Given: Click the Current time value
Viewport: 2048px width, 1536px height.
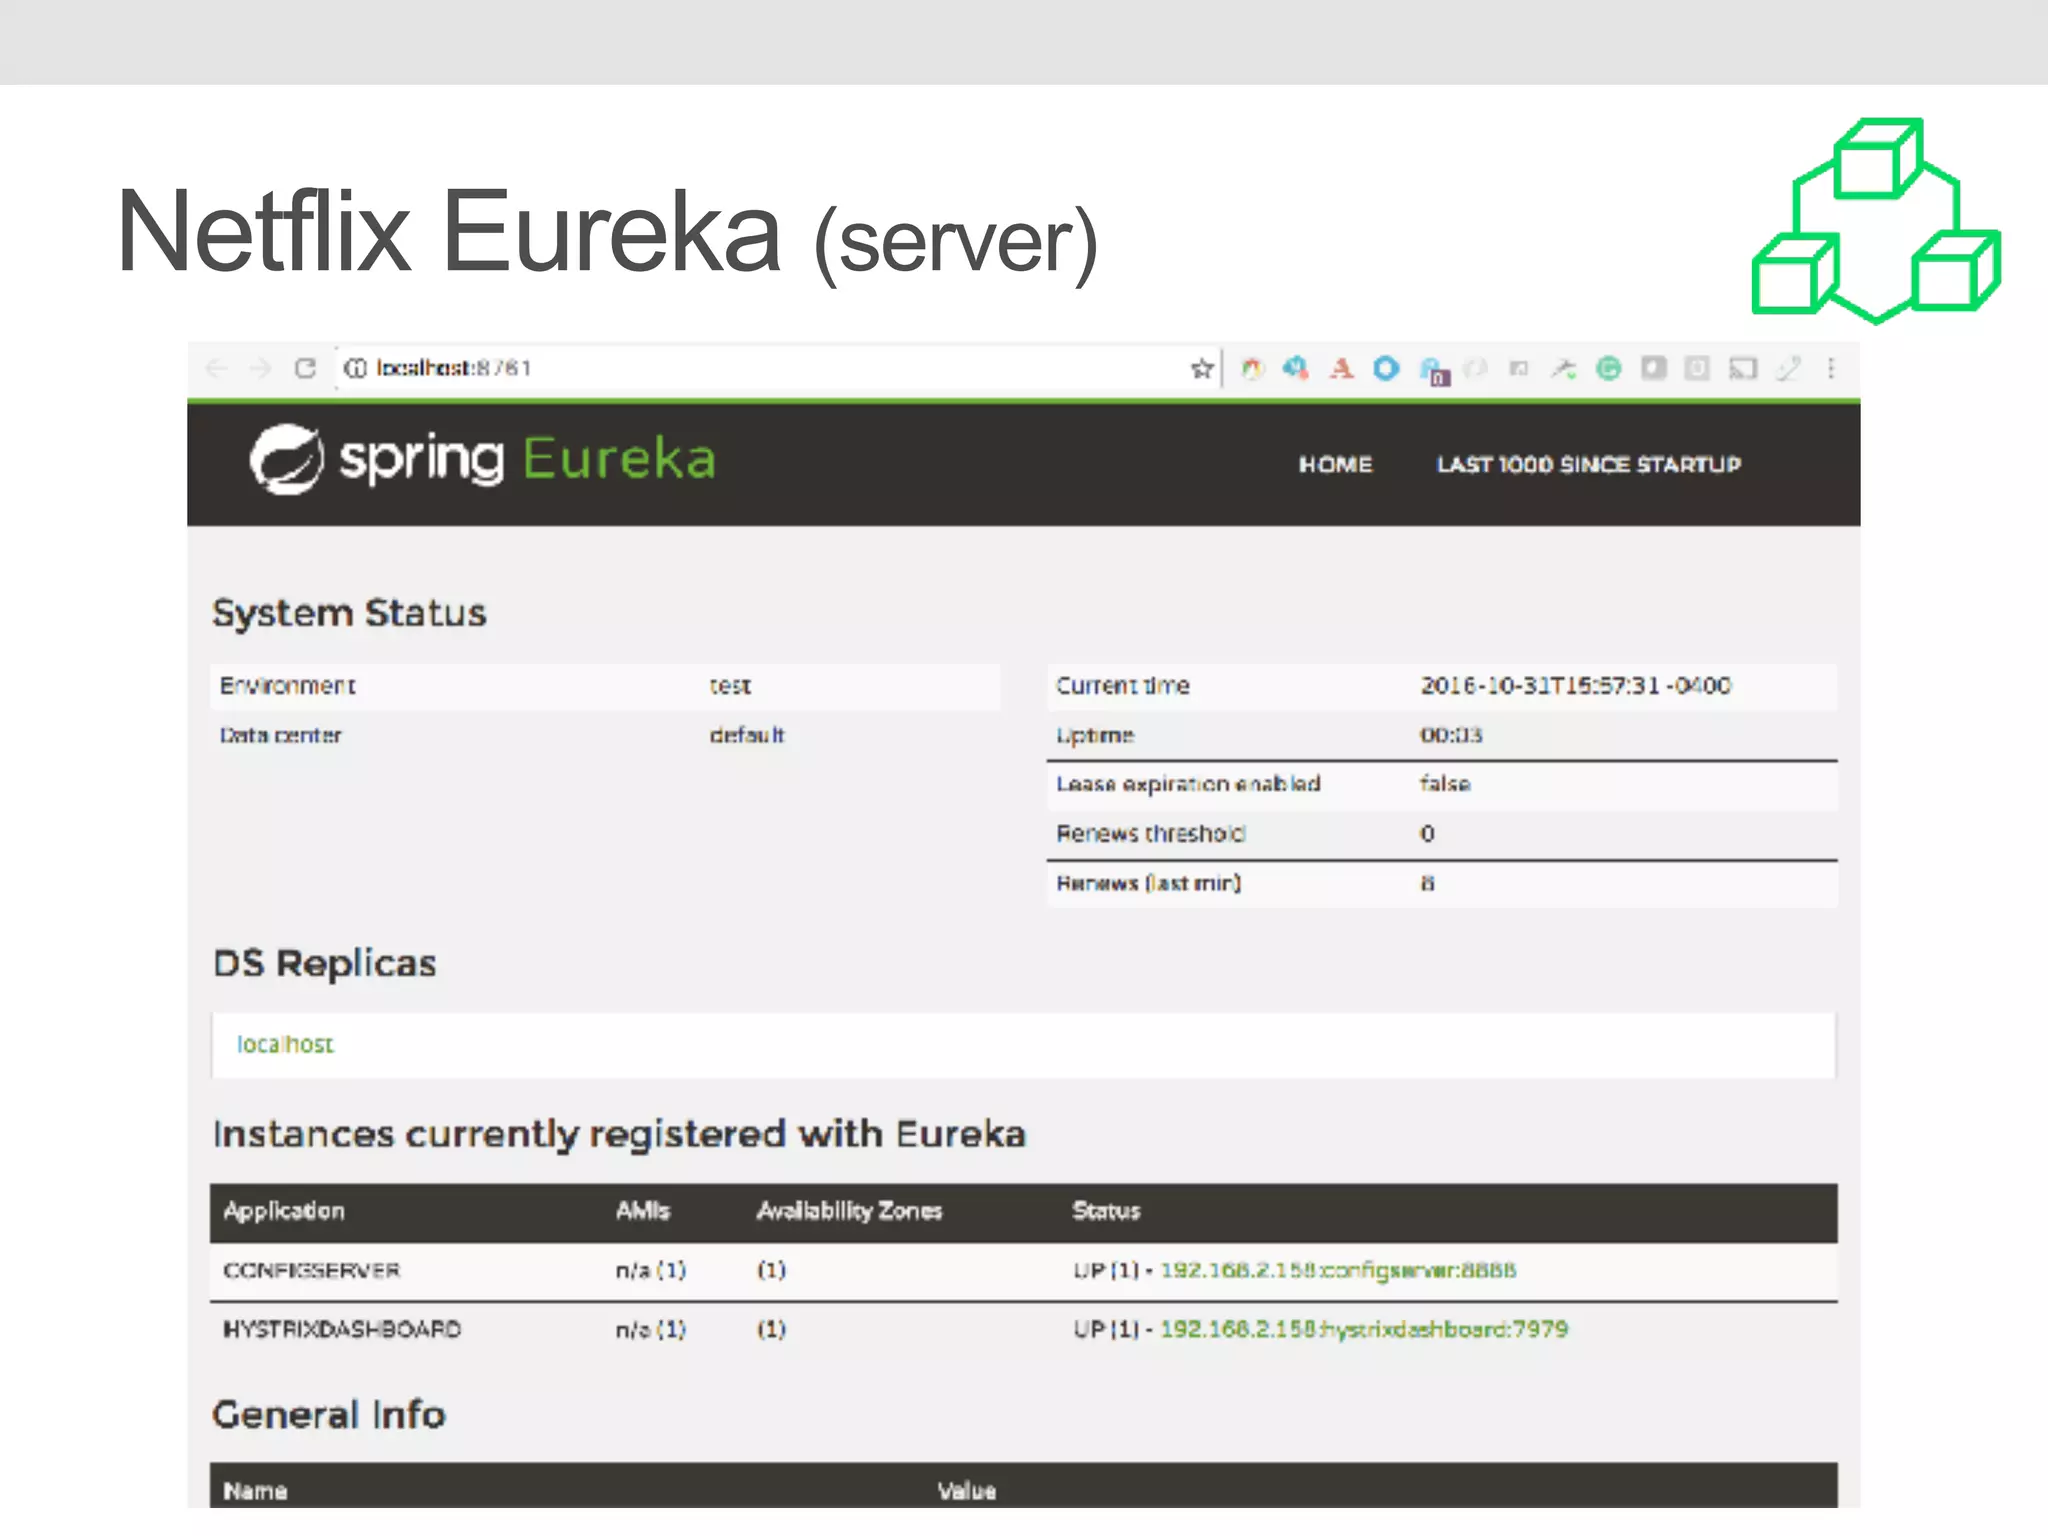Looking at the screenshot, I should pyautogui.click(x=1576, y=686).
